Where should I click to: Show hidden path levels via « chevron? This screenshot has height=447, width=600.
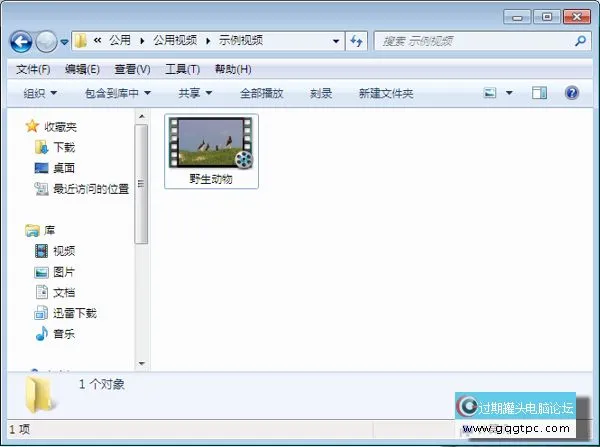coord(98,40)
